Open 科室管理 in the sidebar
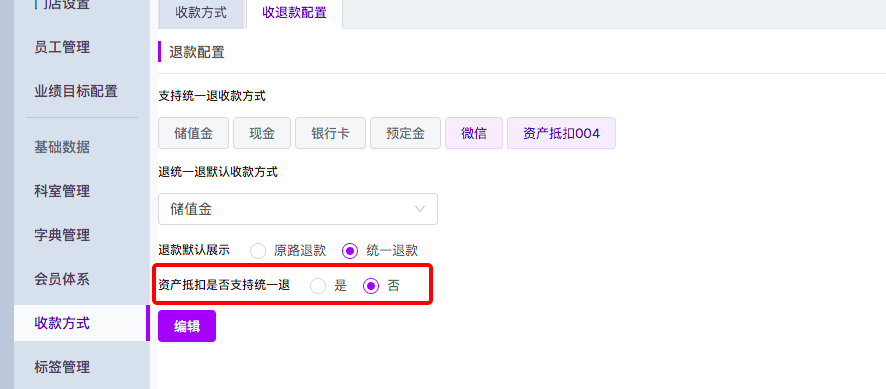 (x=62, y=191)
